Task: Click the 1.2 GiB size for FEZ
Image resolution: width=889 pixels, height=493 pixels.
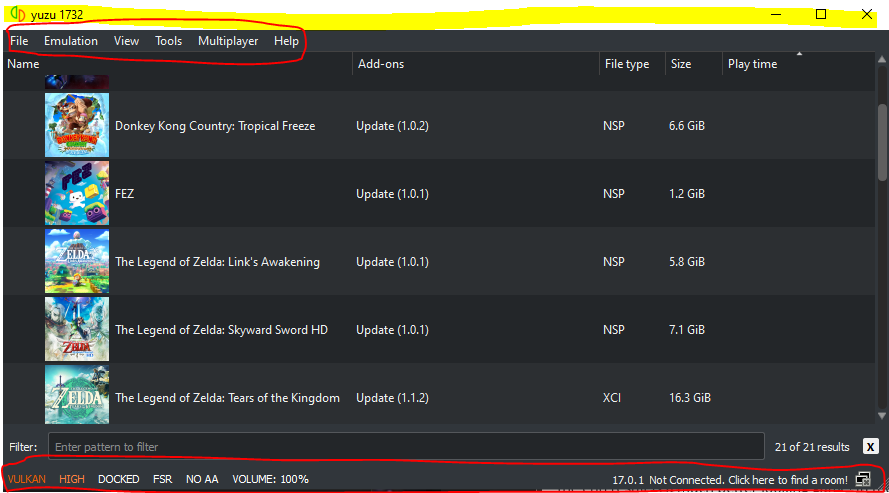Action: coord(687,194)
